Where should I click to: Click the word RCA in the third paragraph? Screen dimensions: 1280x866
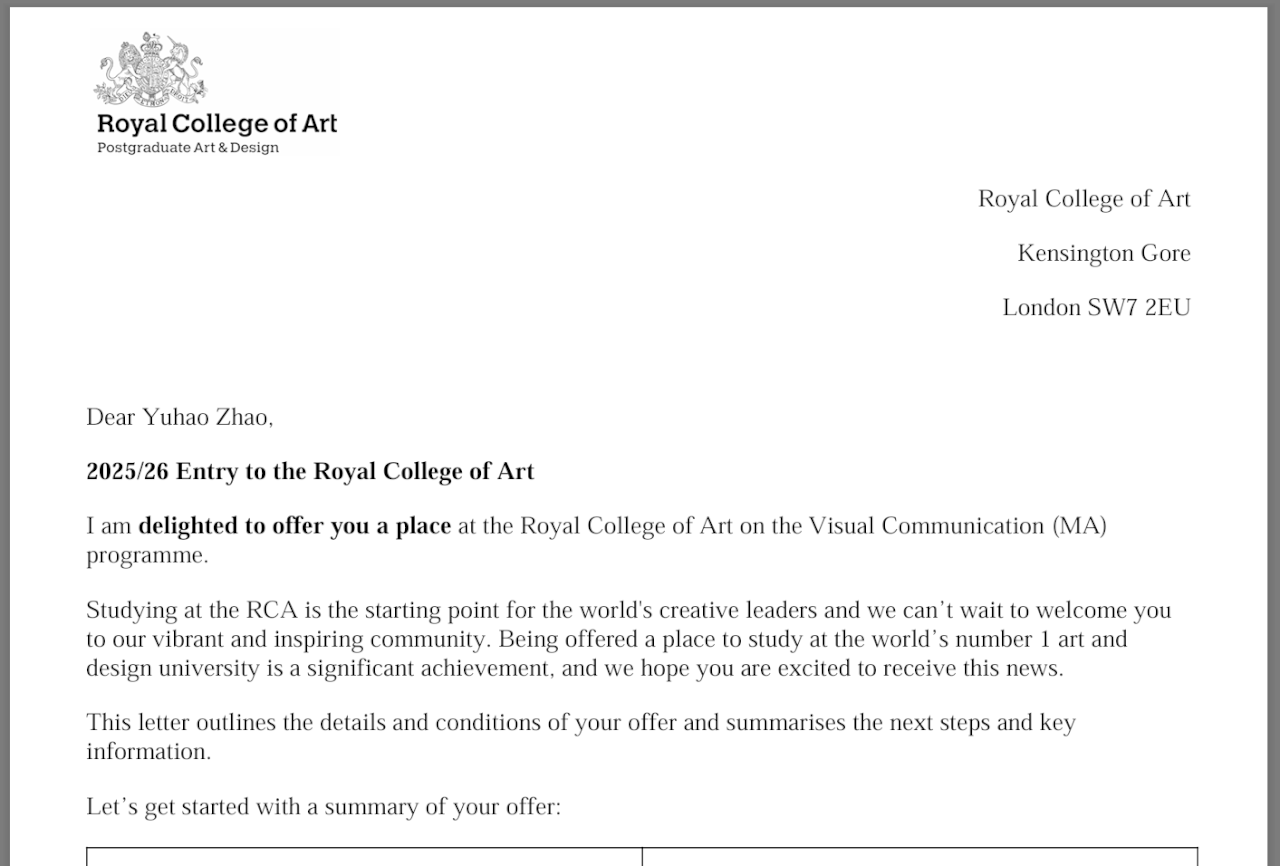click(268, 610)
